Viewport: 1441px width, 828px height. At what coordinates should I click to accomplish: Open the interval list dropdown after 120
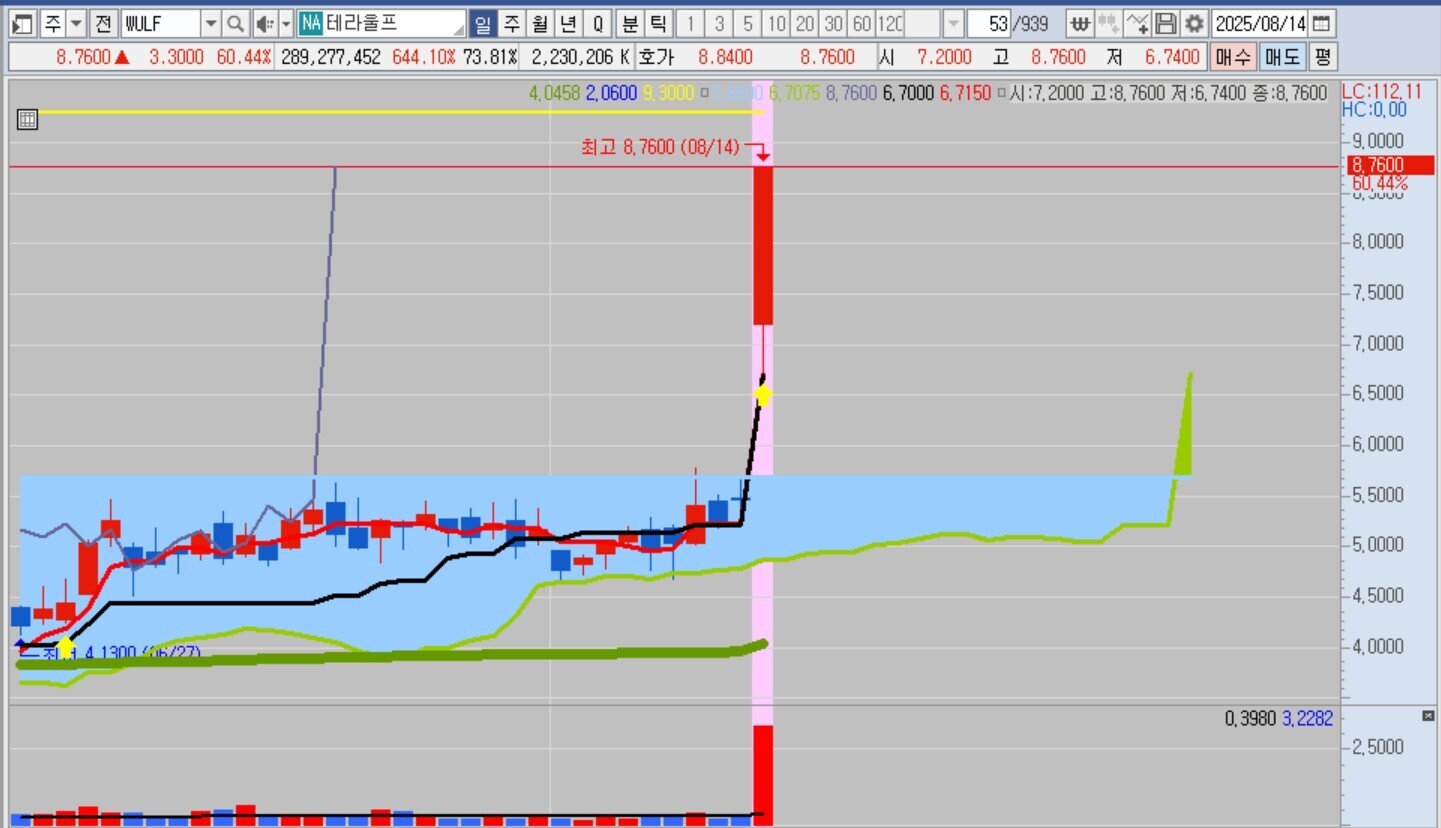tap(953, 23)
